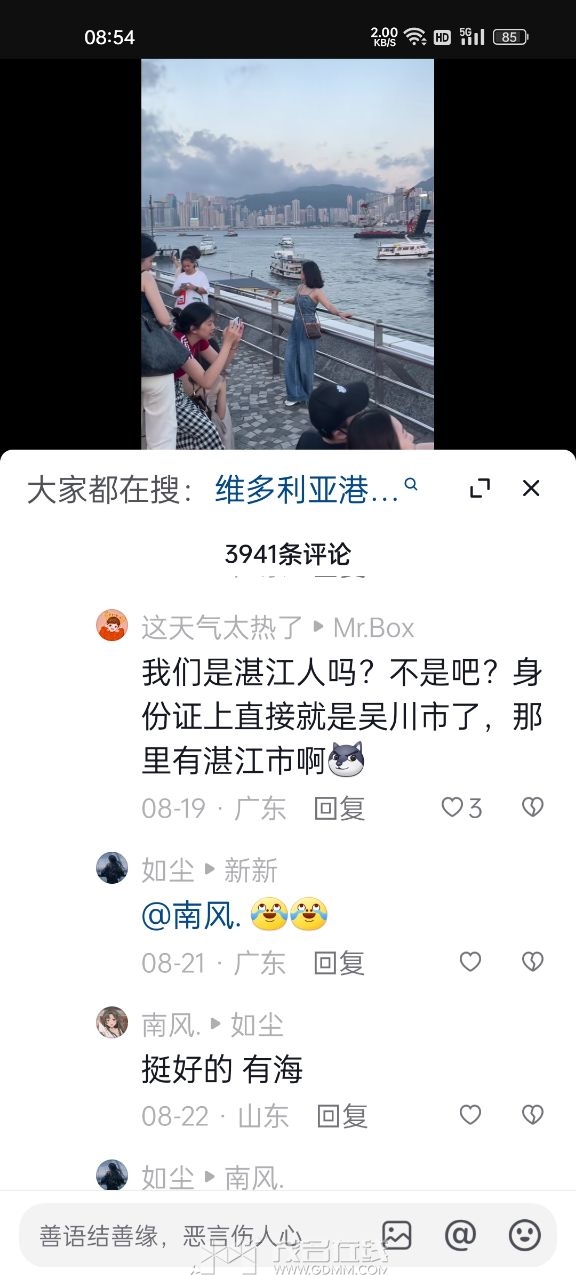Open the emoji picker
This screenshot has height=1280, width=576.
tap(524, 1235)
